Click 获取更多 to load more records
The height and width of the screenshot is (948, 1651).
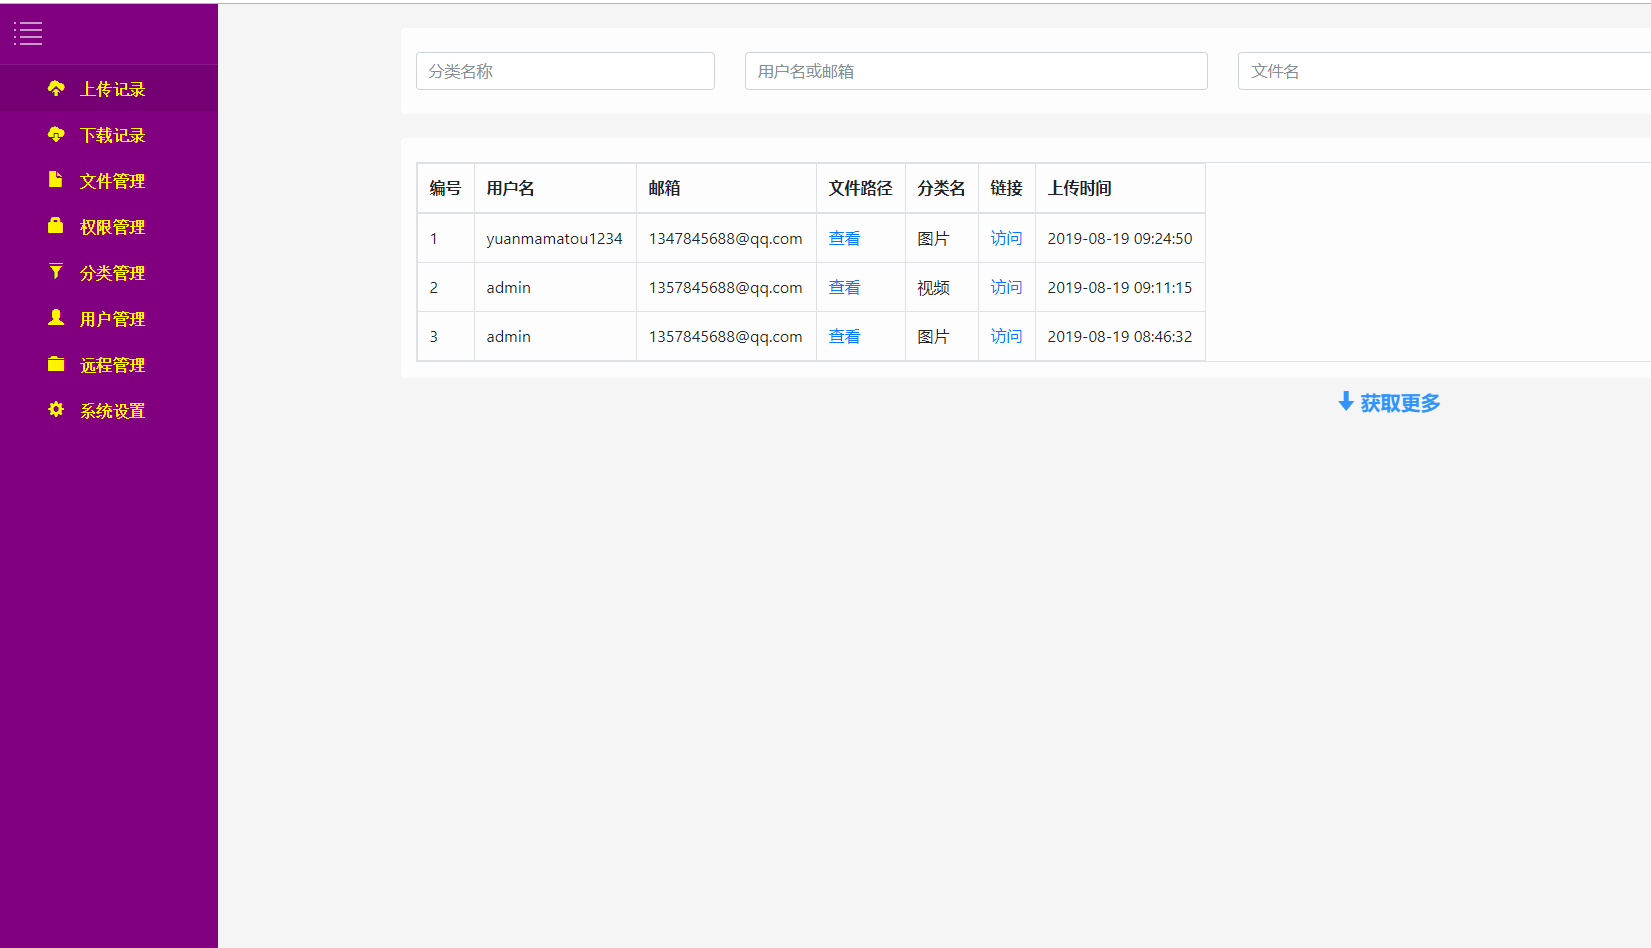1399,403
